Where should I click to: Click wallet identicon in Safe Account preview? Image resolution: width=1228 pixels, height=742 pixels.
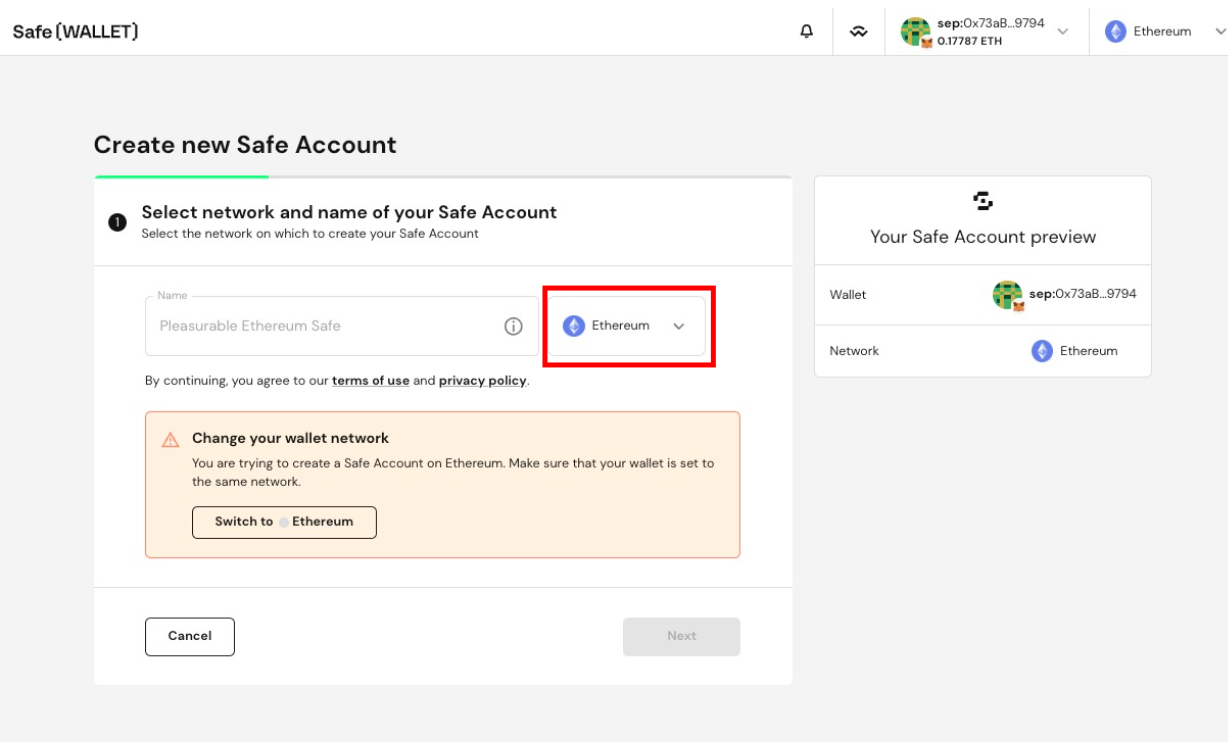click(1007, 295)
